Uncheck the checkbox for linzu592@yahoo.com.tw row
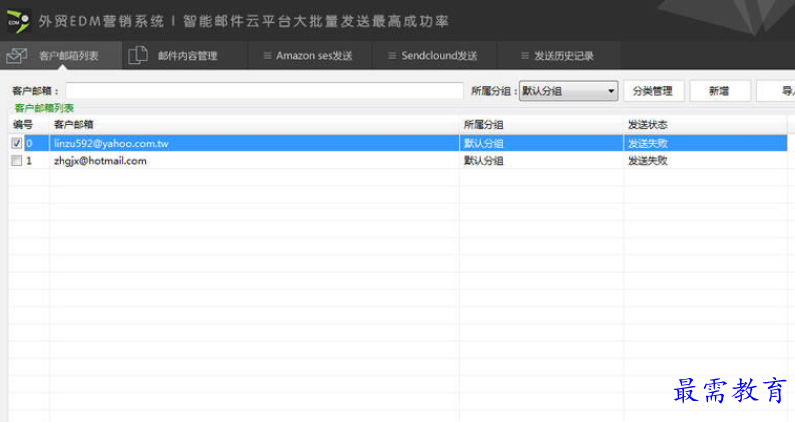Image resolution: width=795 pixels, height=422 pixels. tap(16, 144)
